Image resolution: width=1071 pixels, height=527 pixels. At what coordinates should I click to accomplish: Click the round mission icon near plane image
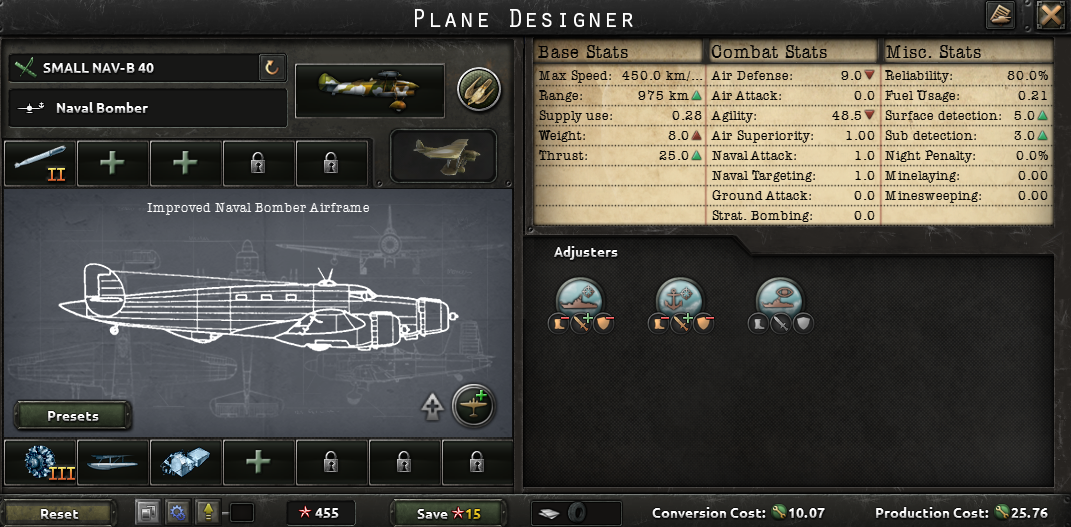point(479,89)
